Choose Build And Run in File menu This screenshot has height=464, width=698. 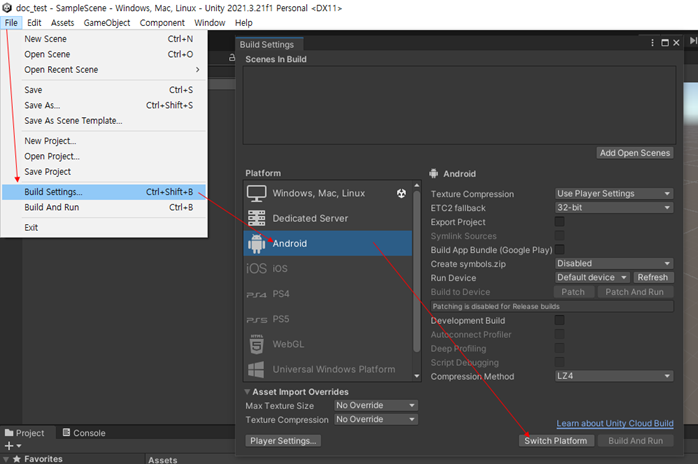pos(104,208)
